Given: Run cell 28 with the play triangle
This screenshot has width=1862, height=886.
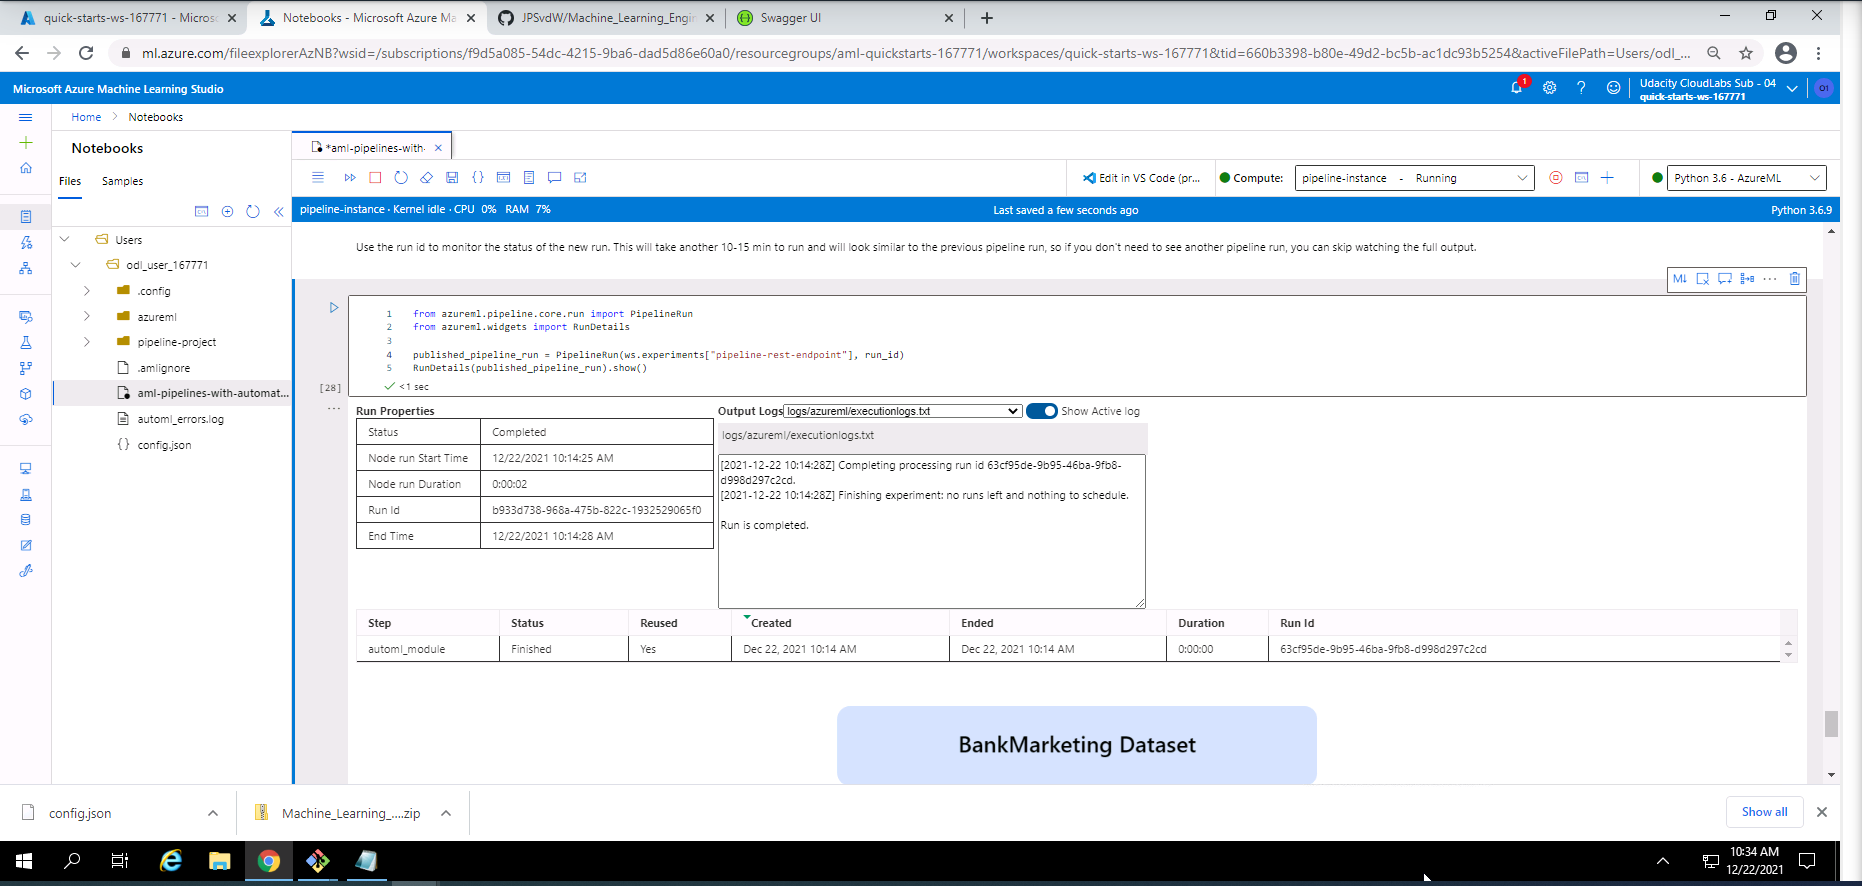Looking at the screenshot, I should tap(334, 308).
